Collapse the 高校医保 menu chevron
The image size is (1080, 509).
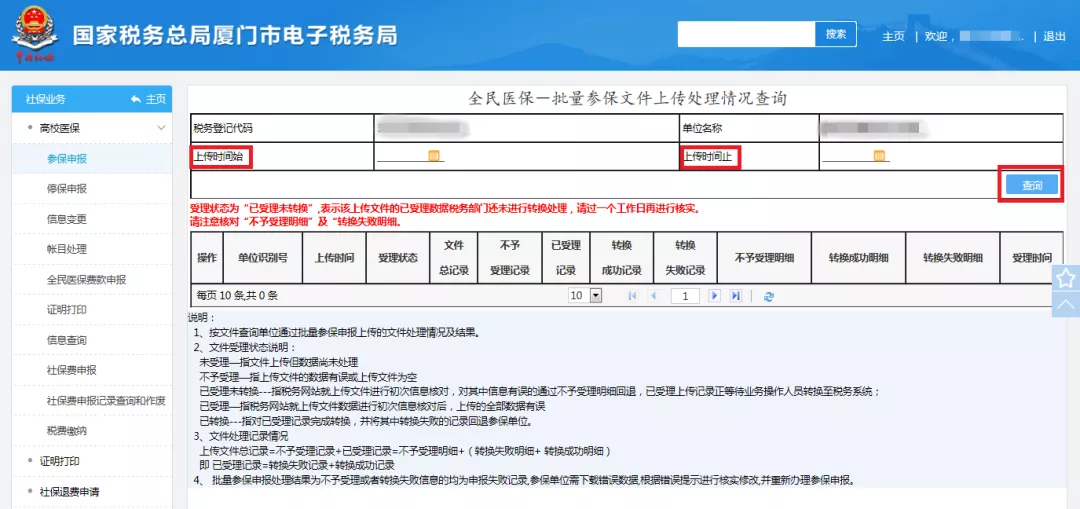point(162,128)
